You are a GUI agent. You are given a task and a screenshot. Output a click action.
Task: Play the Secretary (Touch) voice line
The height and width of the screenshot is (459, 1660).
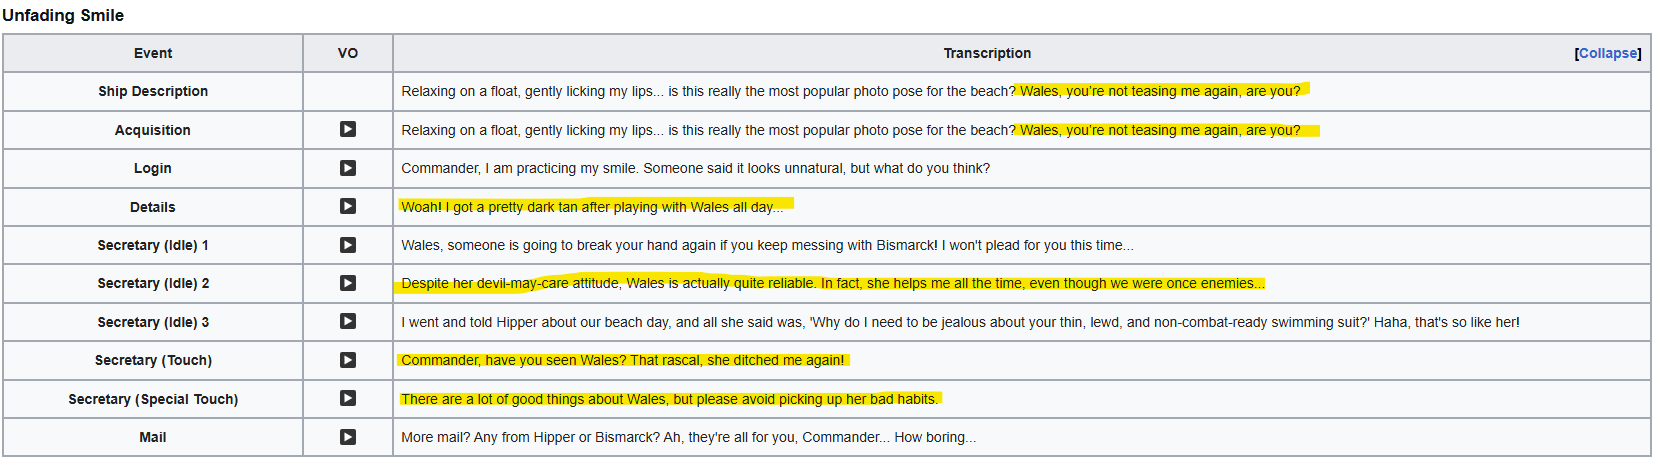click(347, 360)
